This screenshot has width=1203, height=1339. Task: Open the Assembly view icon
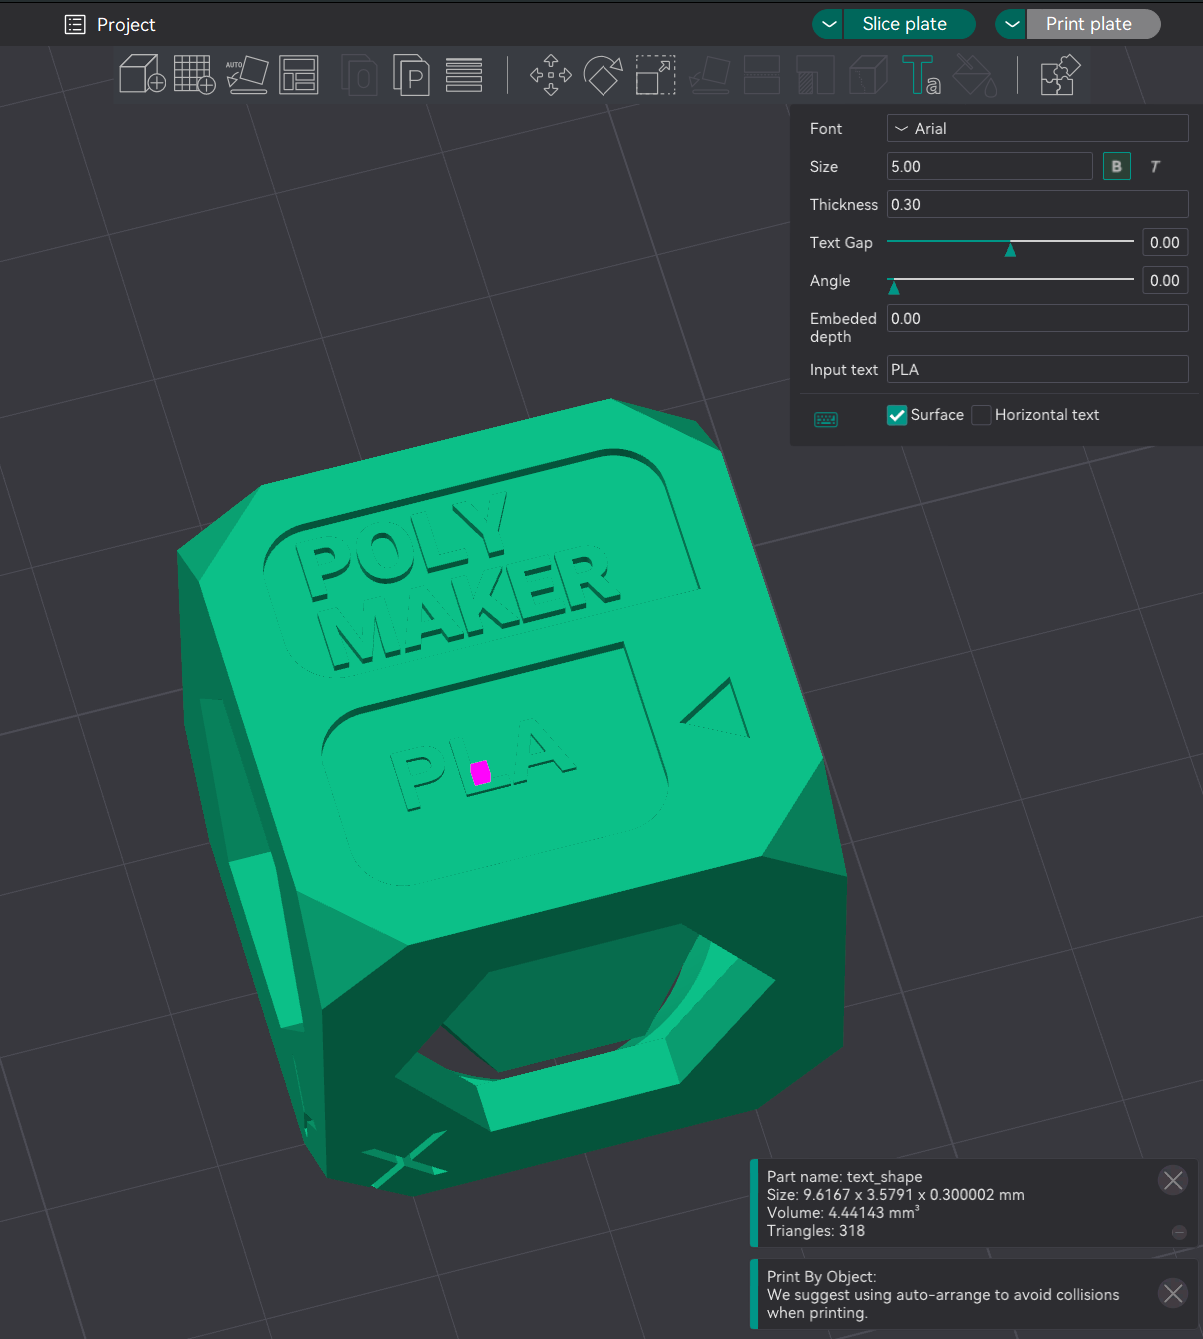click(x=1059, y=74)
